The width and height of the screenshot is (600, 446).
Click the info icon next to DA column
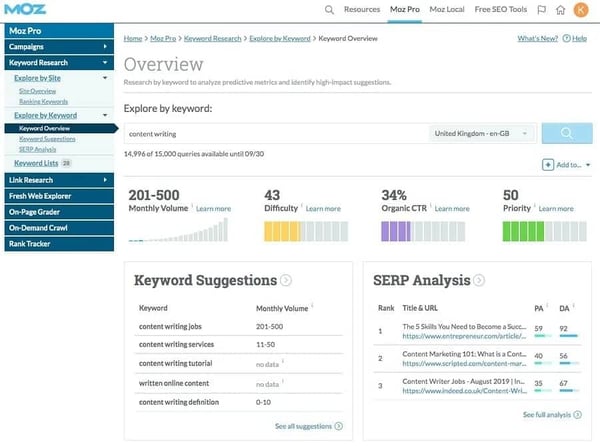coord(573,305)
